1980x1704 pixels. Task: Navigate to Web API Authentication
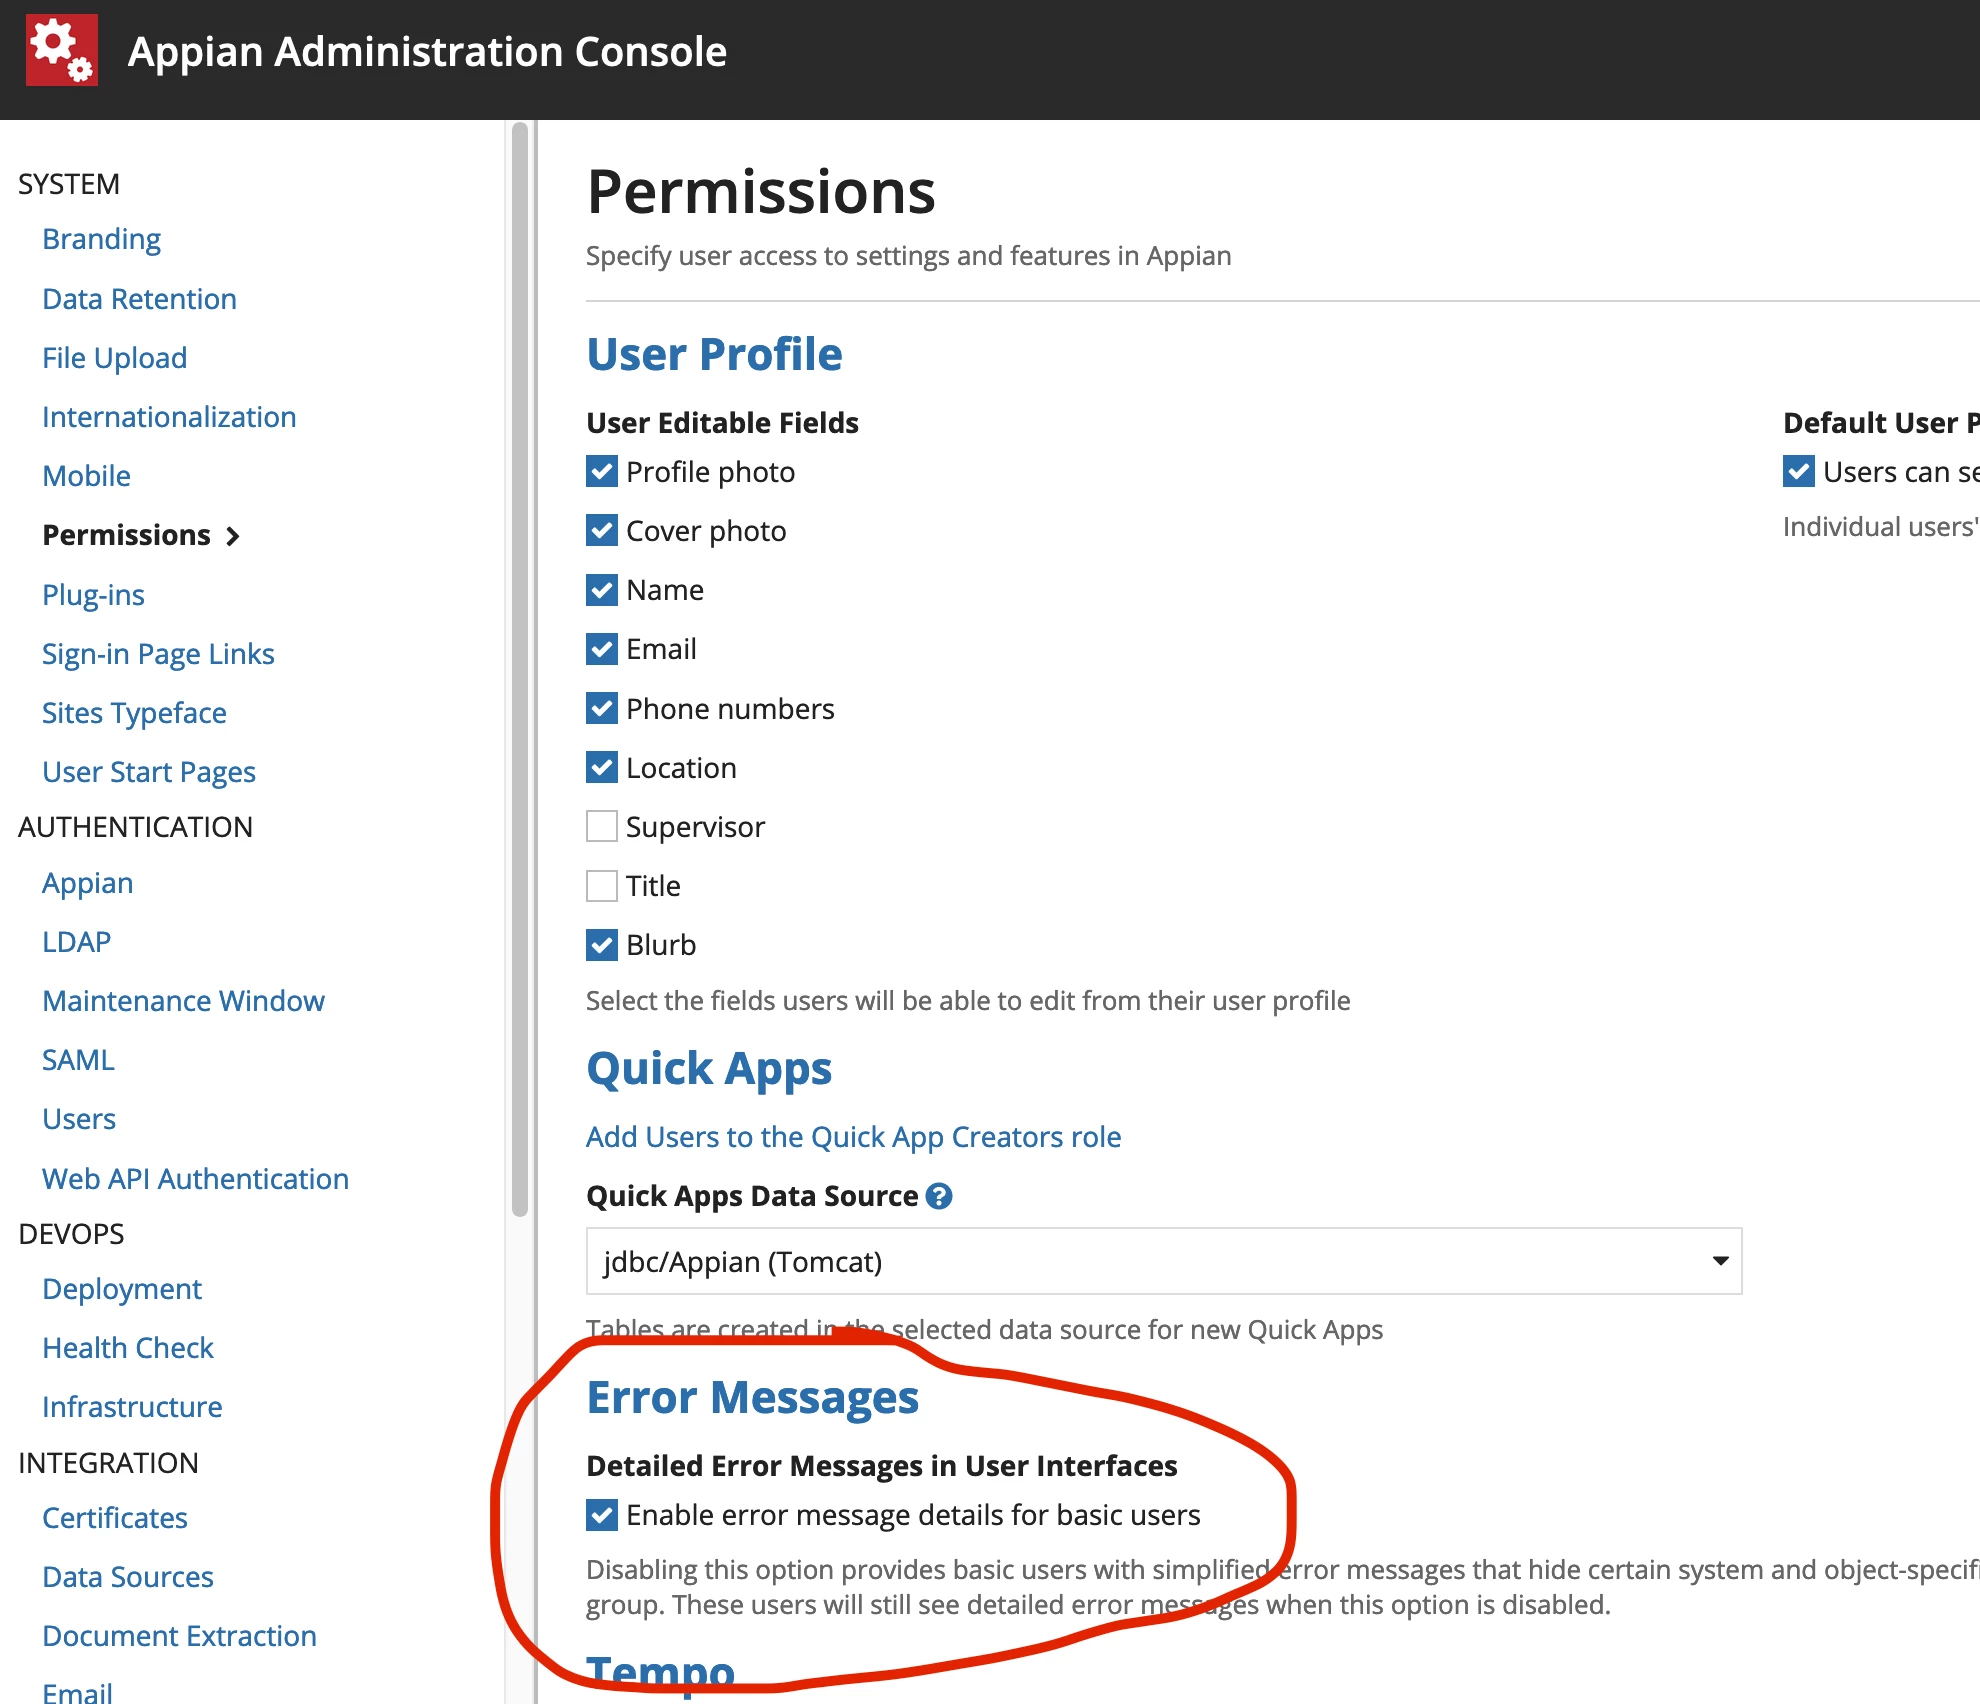point(196,1179)
